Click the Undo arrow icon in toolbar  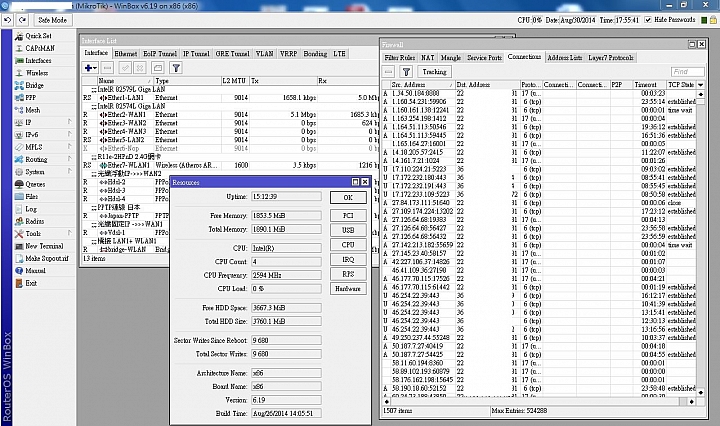pos(7,20)
